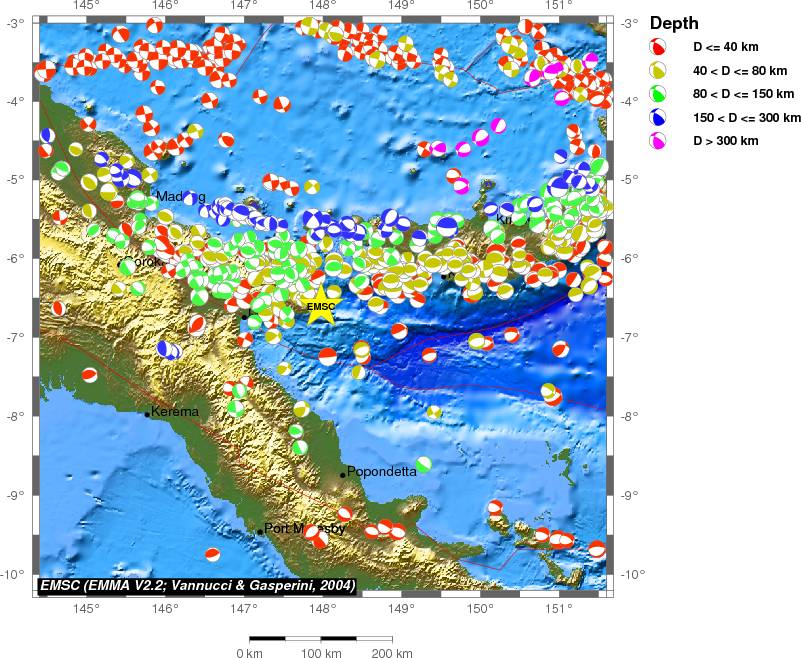Screen dimensions: 801x658
Task: Select the green beachball right of Popondetta
Action: point(424,464)
